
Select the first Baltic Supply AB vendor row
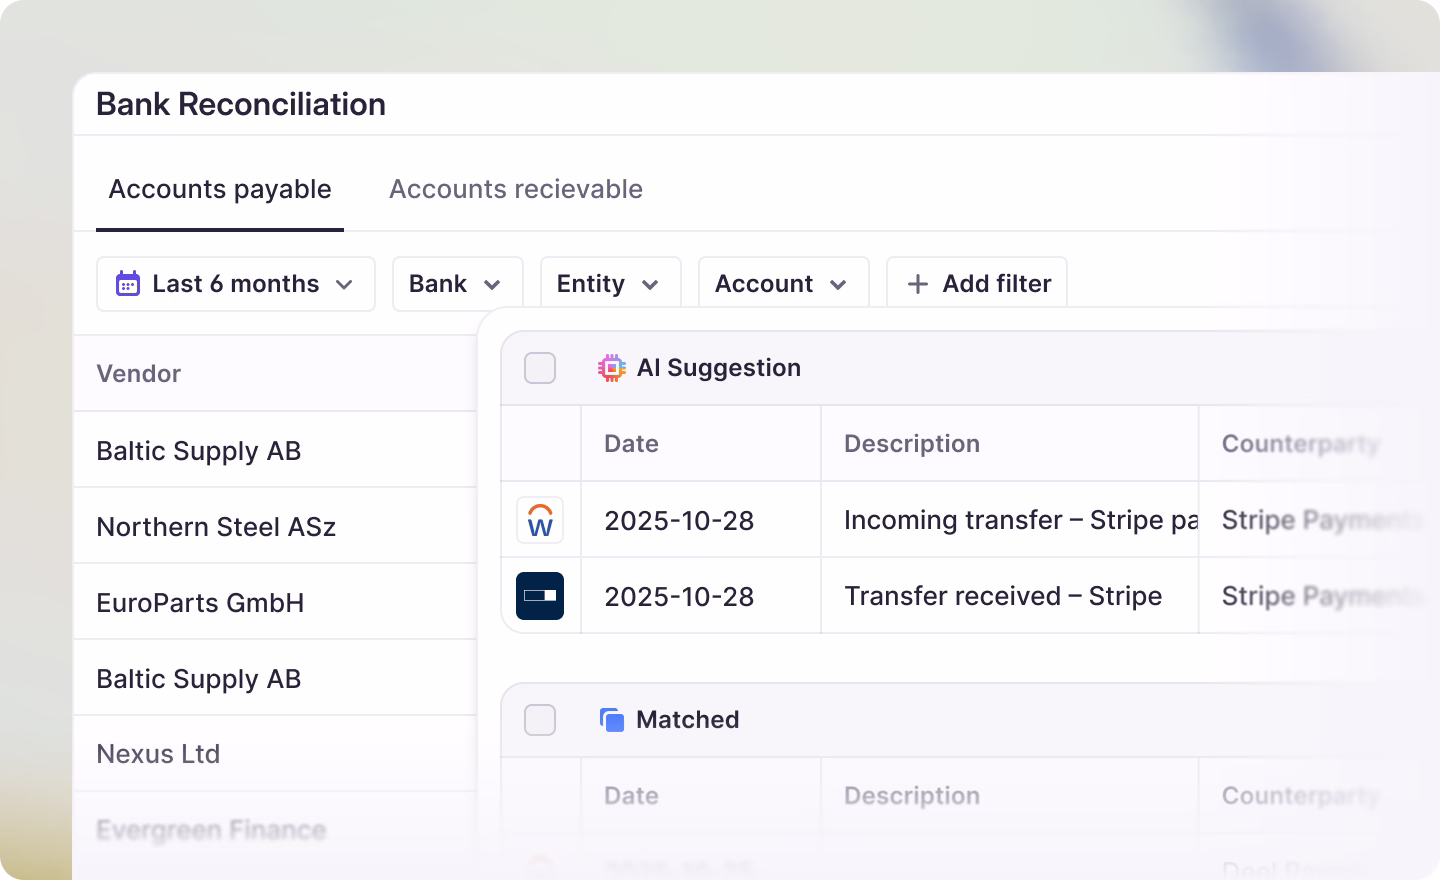pos(275,450)
